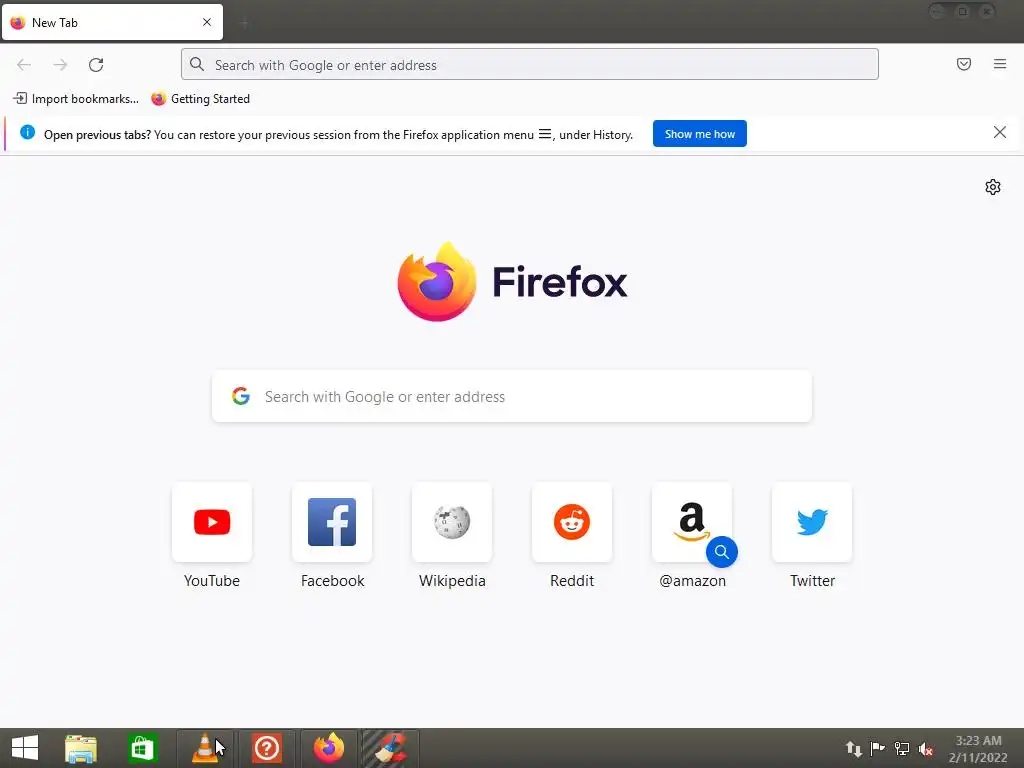Click the Google logo in search box
The height and width of the screenshot is (768, 1024).
pyautogui.click(x=241, y=396)
